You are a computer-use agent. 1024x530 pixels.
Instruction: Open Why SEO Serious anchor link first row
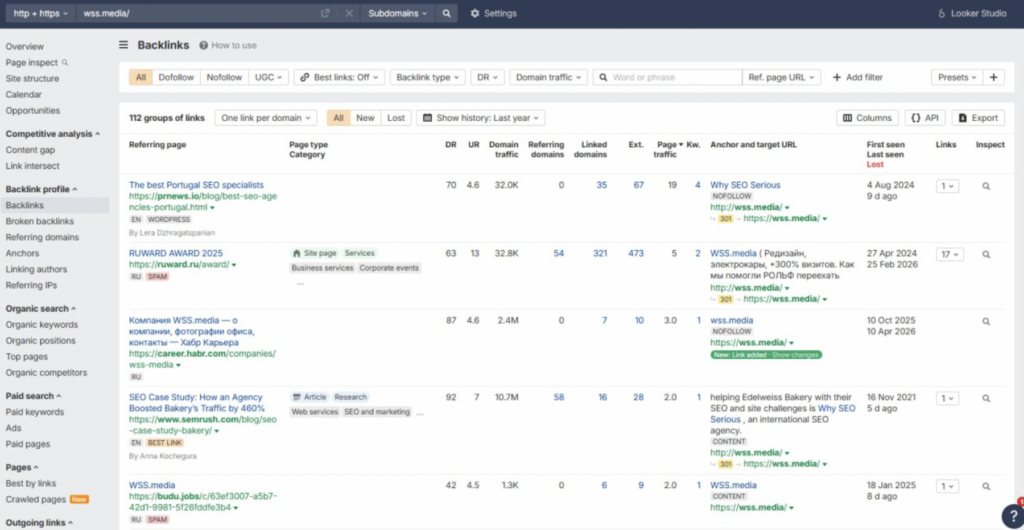pyautogui.click(x=745, y=185)
